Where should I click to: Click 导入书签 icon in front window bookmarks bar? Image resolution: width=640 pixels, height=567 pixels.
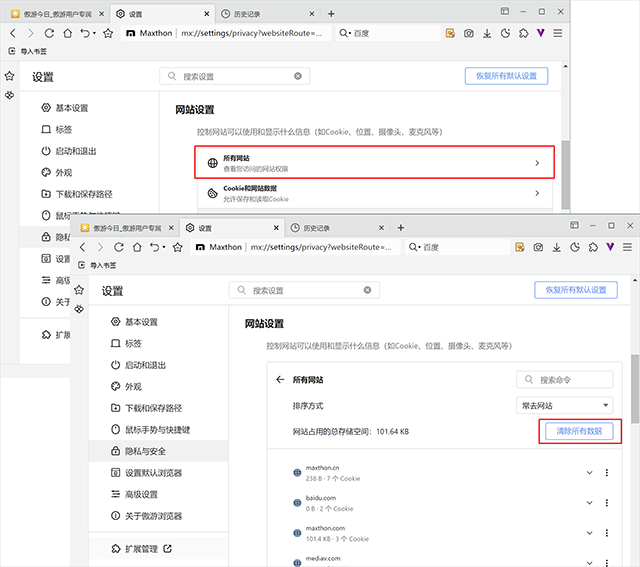click(82, 265)
